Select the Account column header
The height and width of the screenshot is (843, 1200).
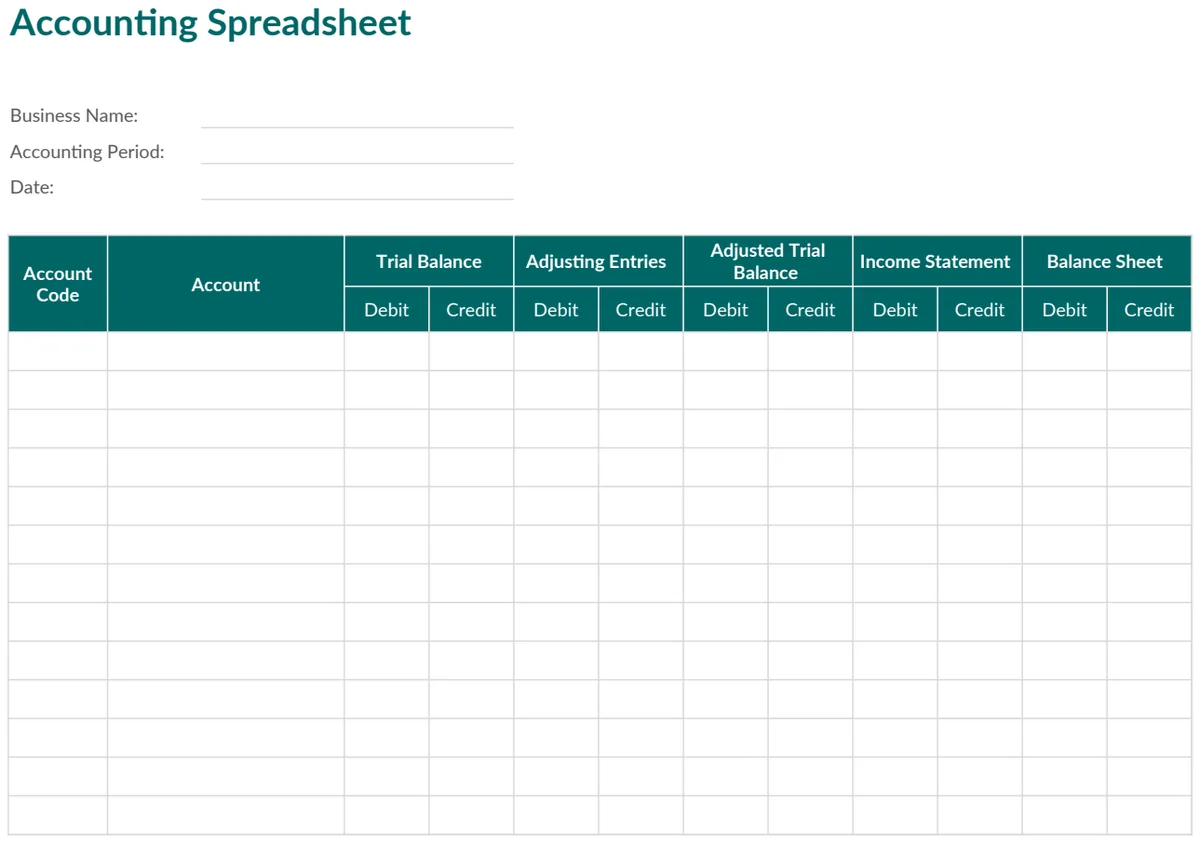(226, 284)
